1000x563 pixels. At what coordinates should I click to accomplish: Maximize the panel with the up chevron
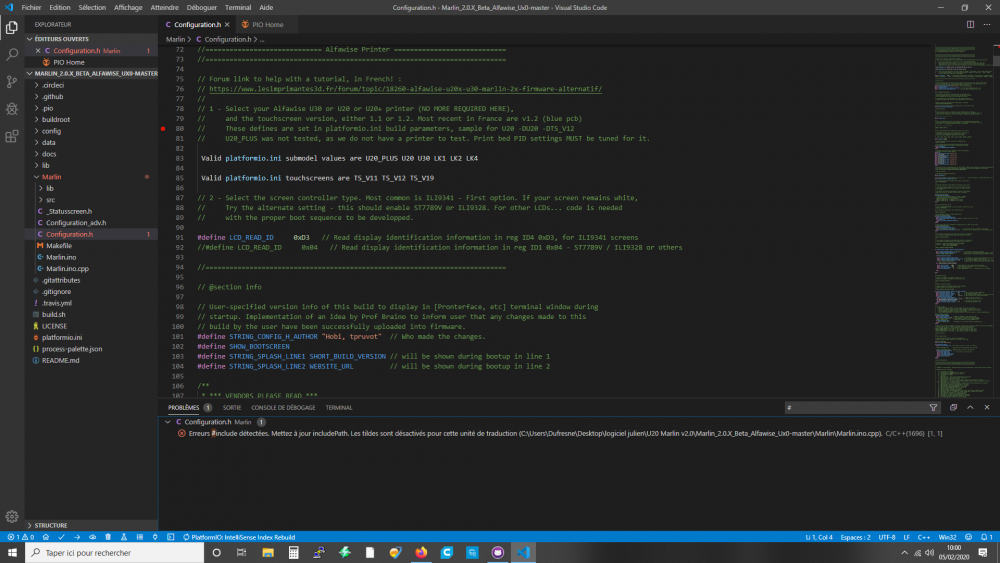970,407
